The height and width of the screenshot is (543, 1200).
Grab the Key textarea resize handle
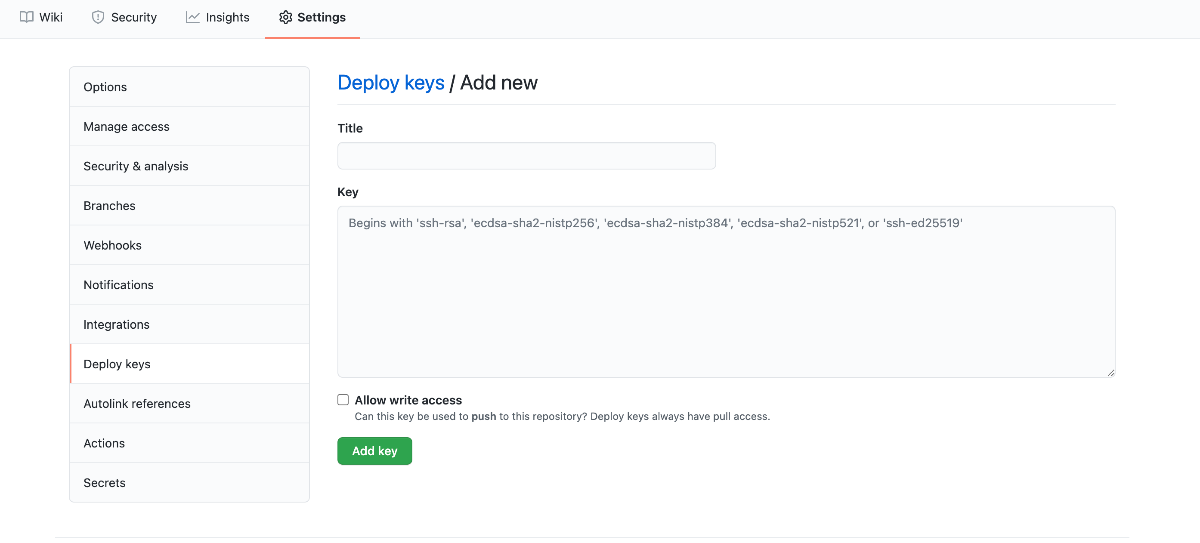[1110, 372]
